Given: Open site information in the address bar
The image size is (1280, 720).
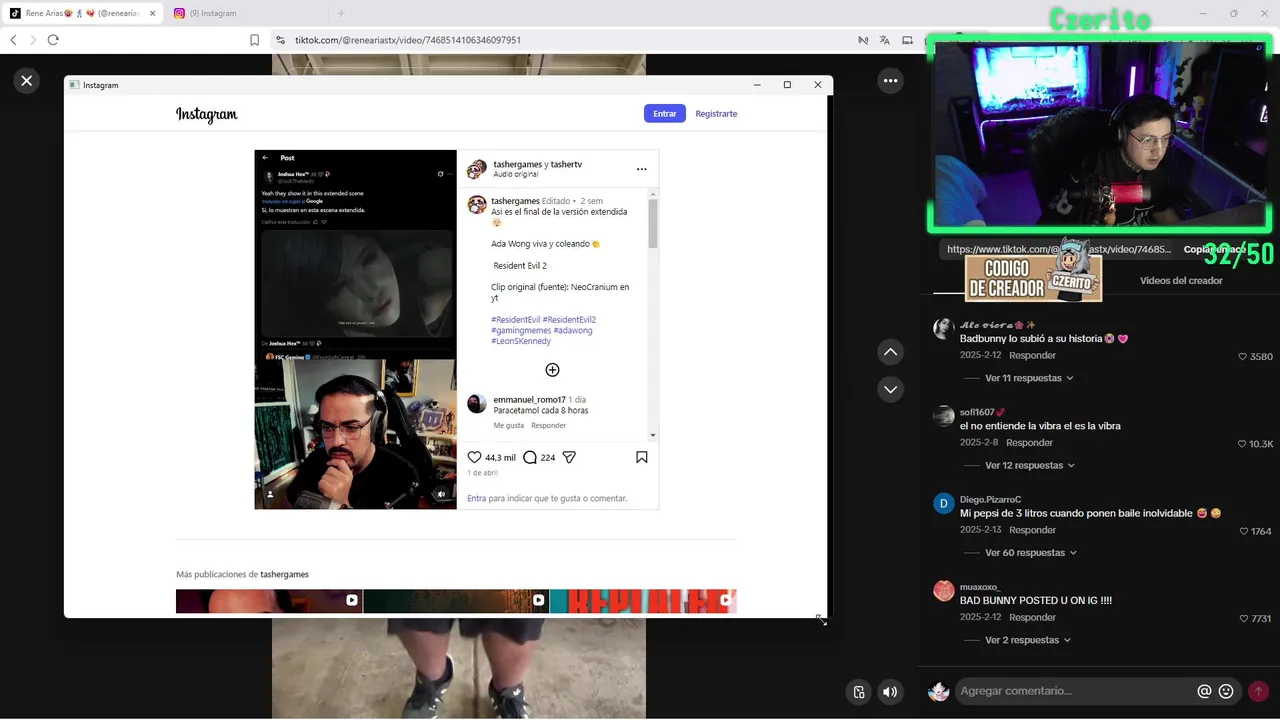Looking at the screenshot, I should (x=280, y=40).
